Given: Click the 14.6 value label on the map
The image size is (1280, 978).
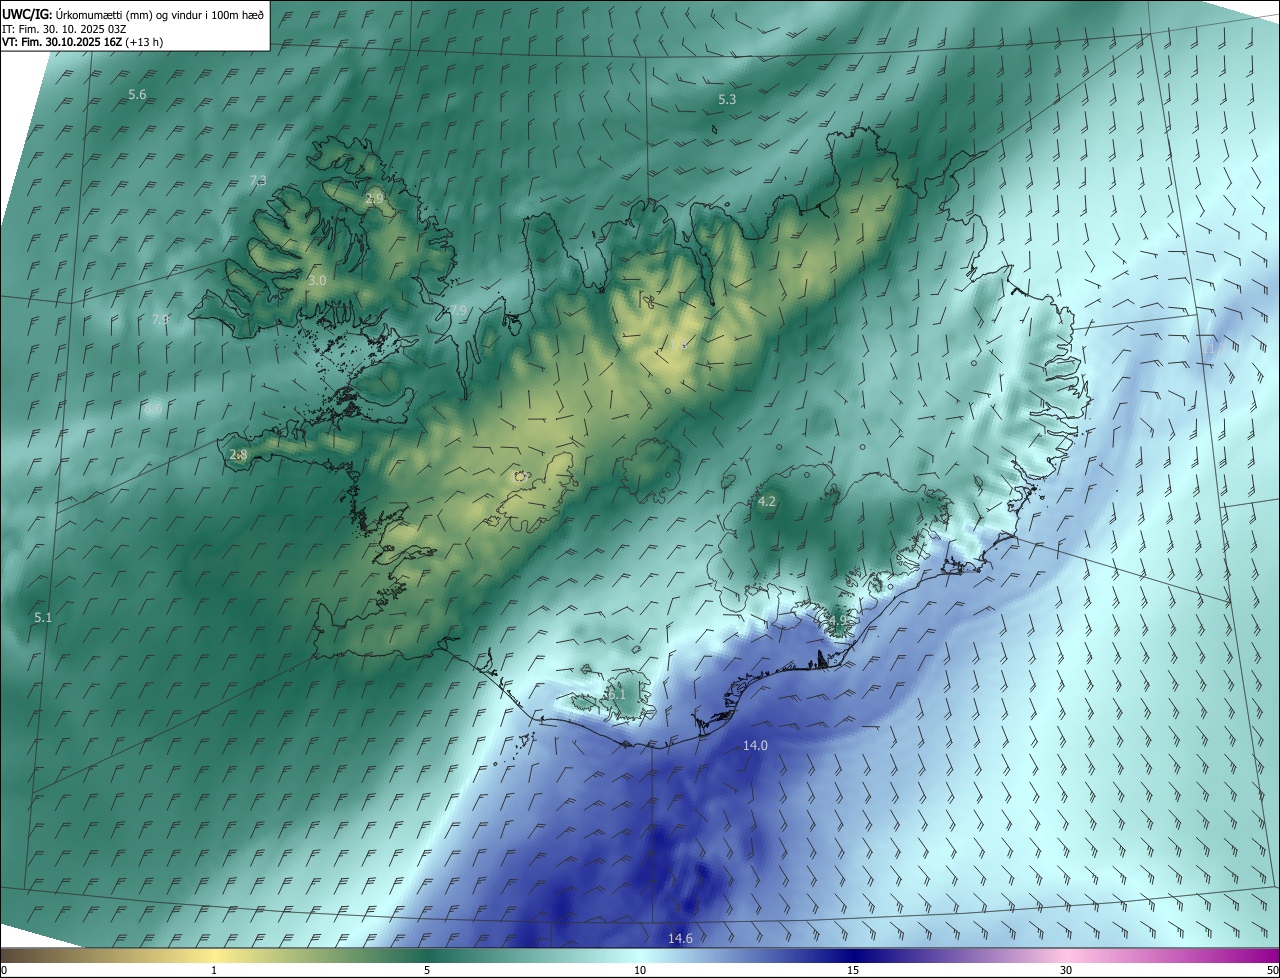Looking at the screenshot, I should [680, 937].
